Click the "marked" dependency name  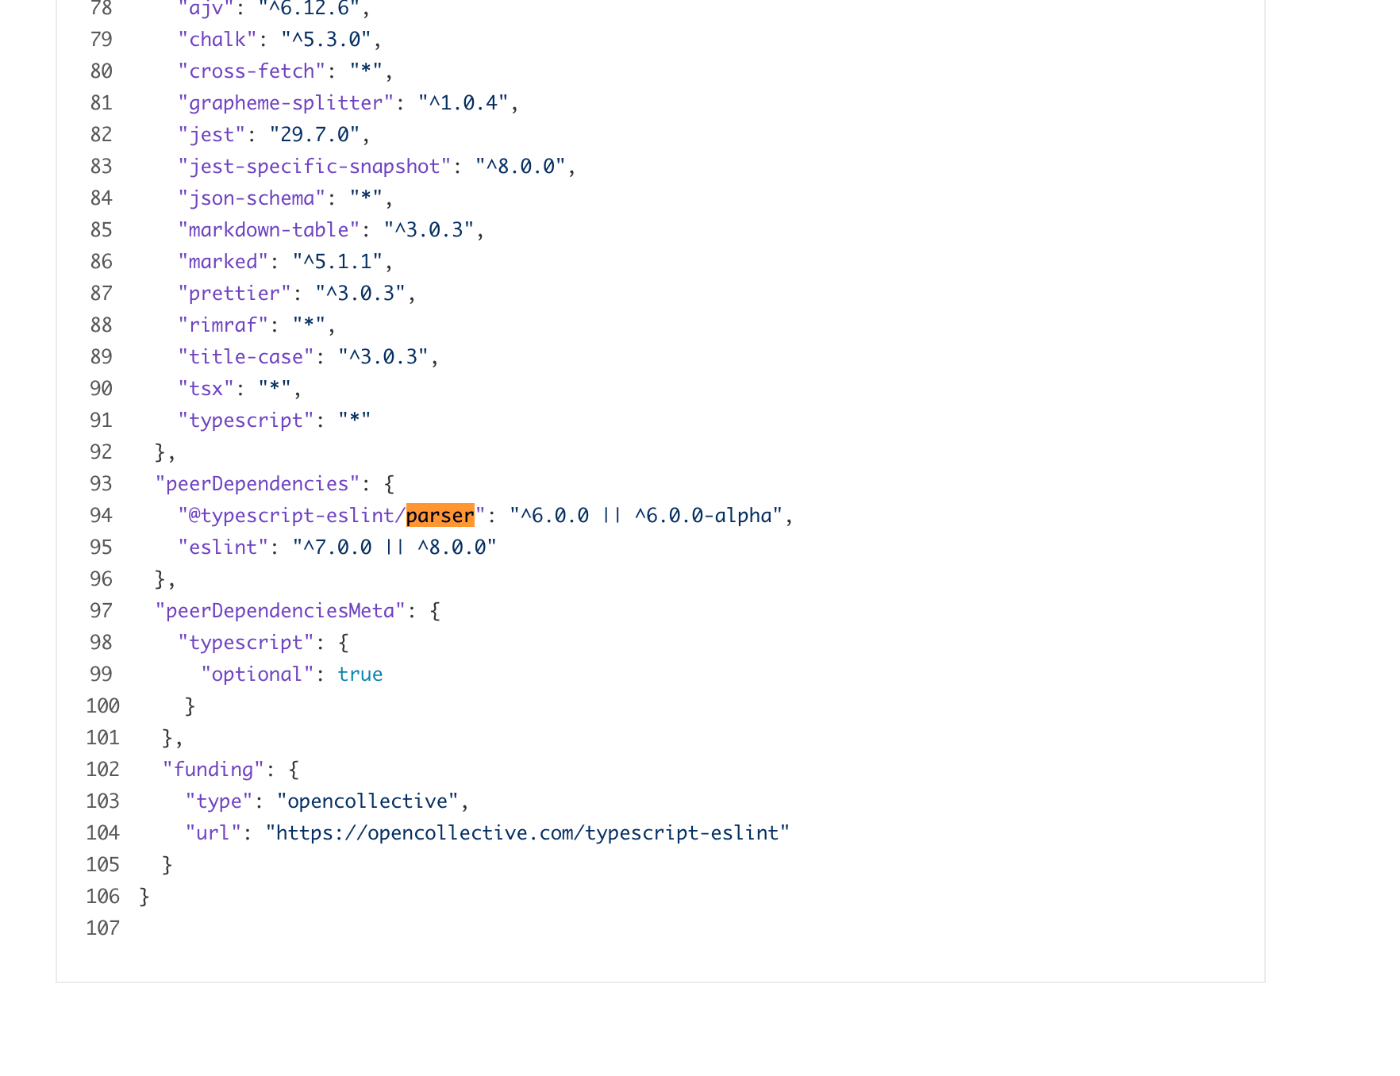223,261
